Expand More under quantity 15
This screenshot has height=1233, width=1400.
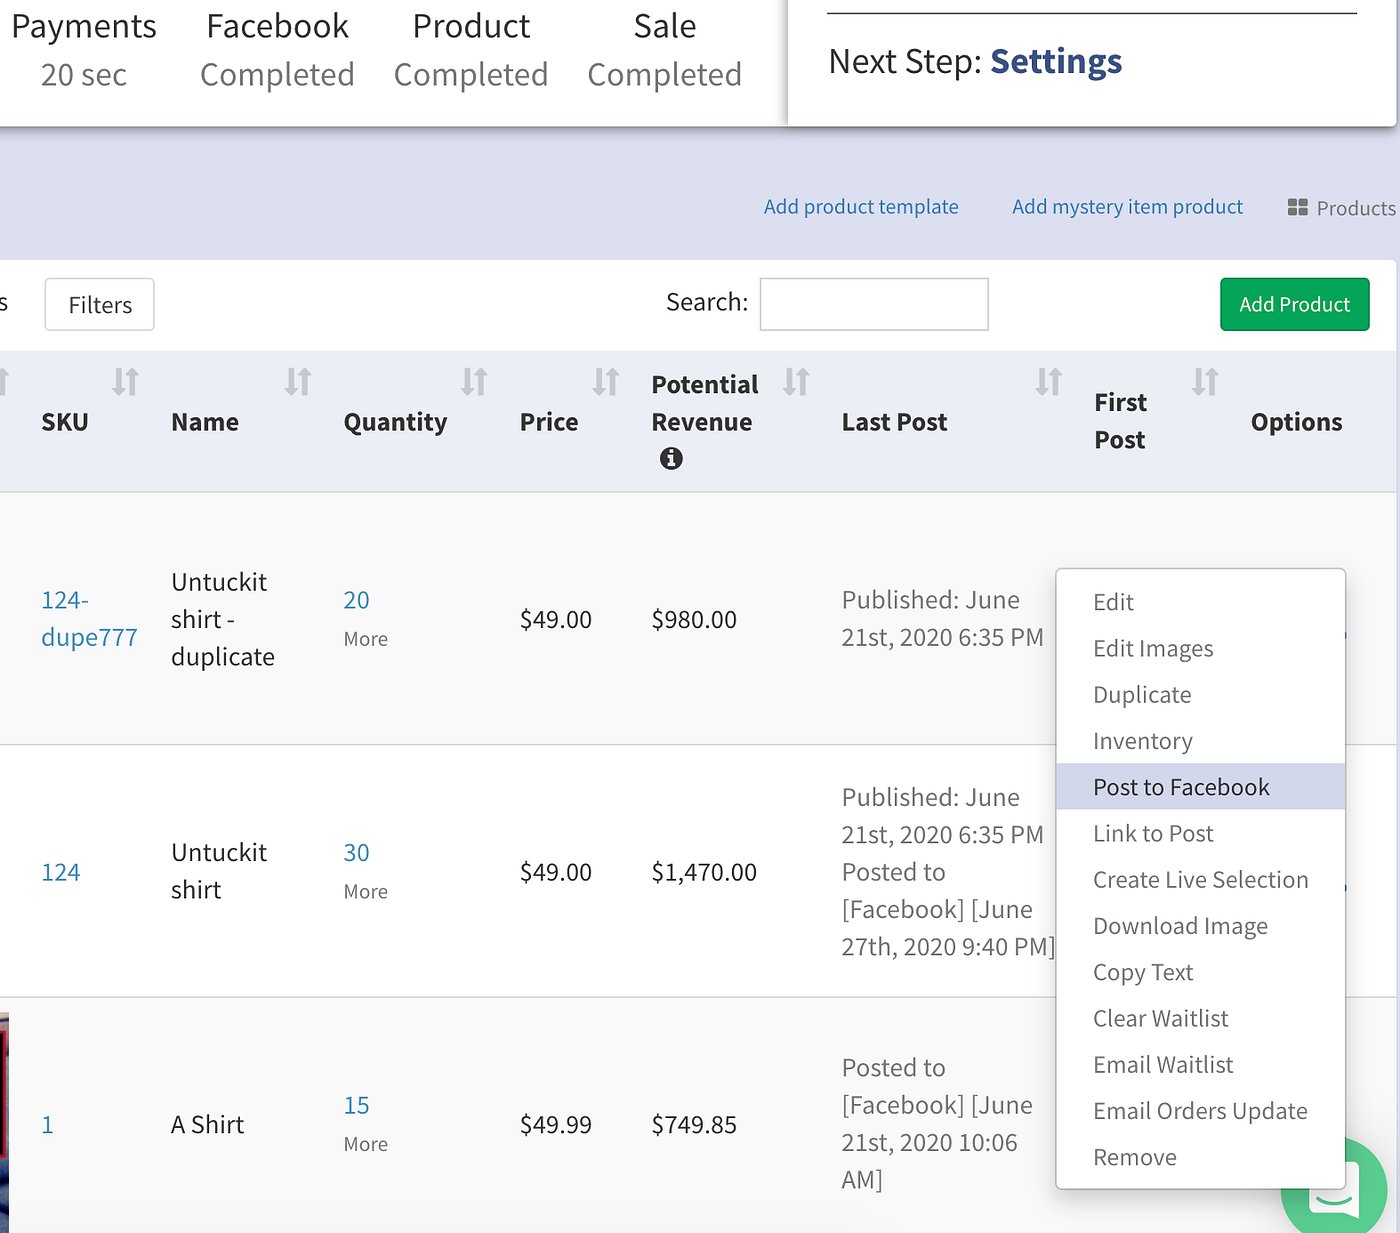coord(366,1144)
